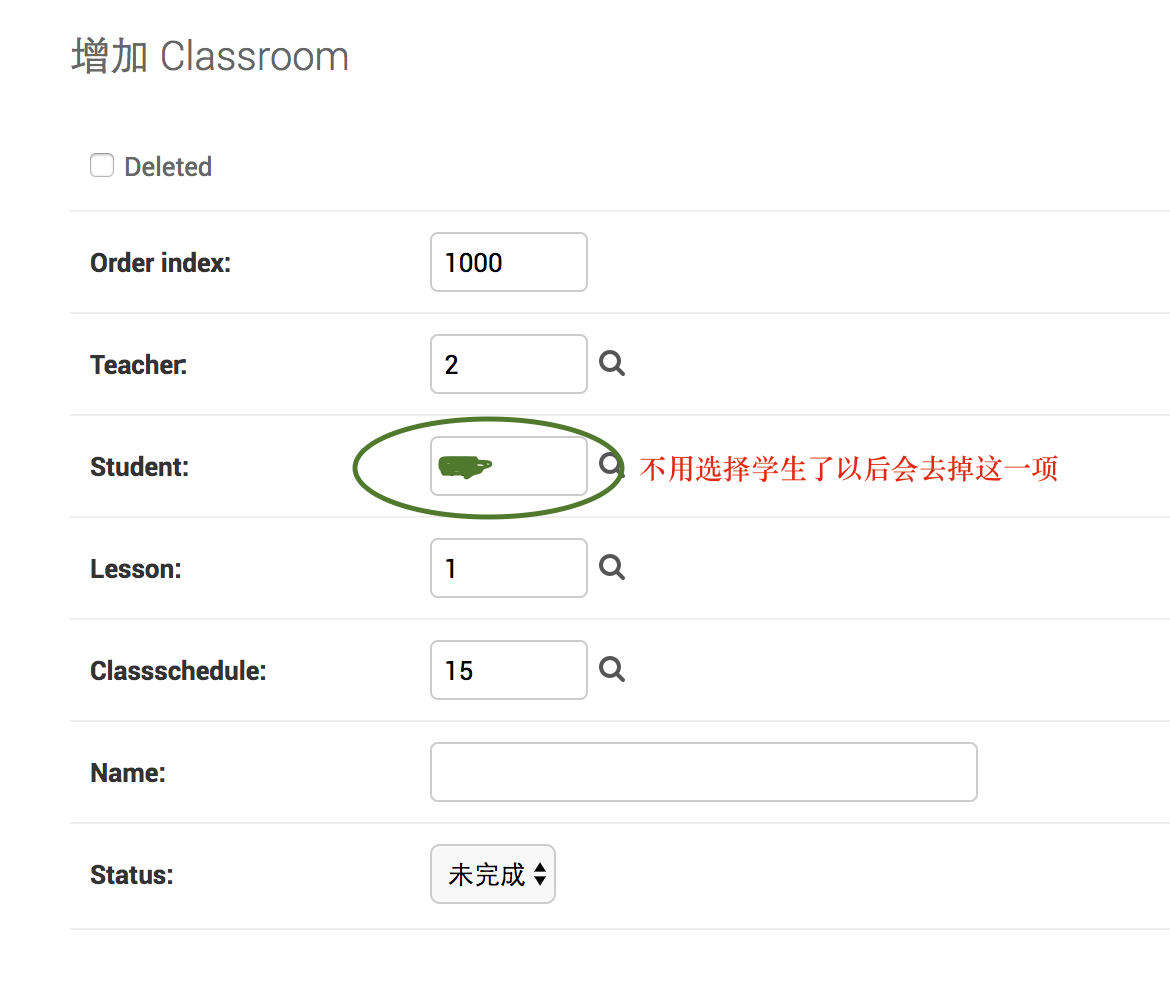This screenshot has width=1170, height=986.
Task: Focus the Classschedule field containing 15
Action: pos(509,670)
